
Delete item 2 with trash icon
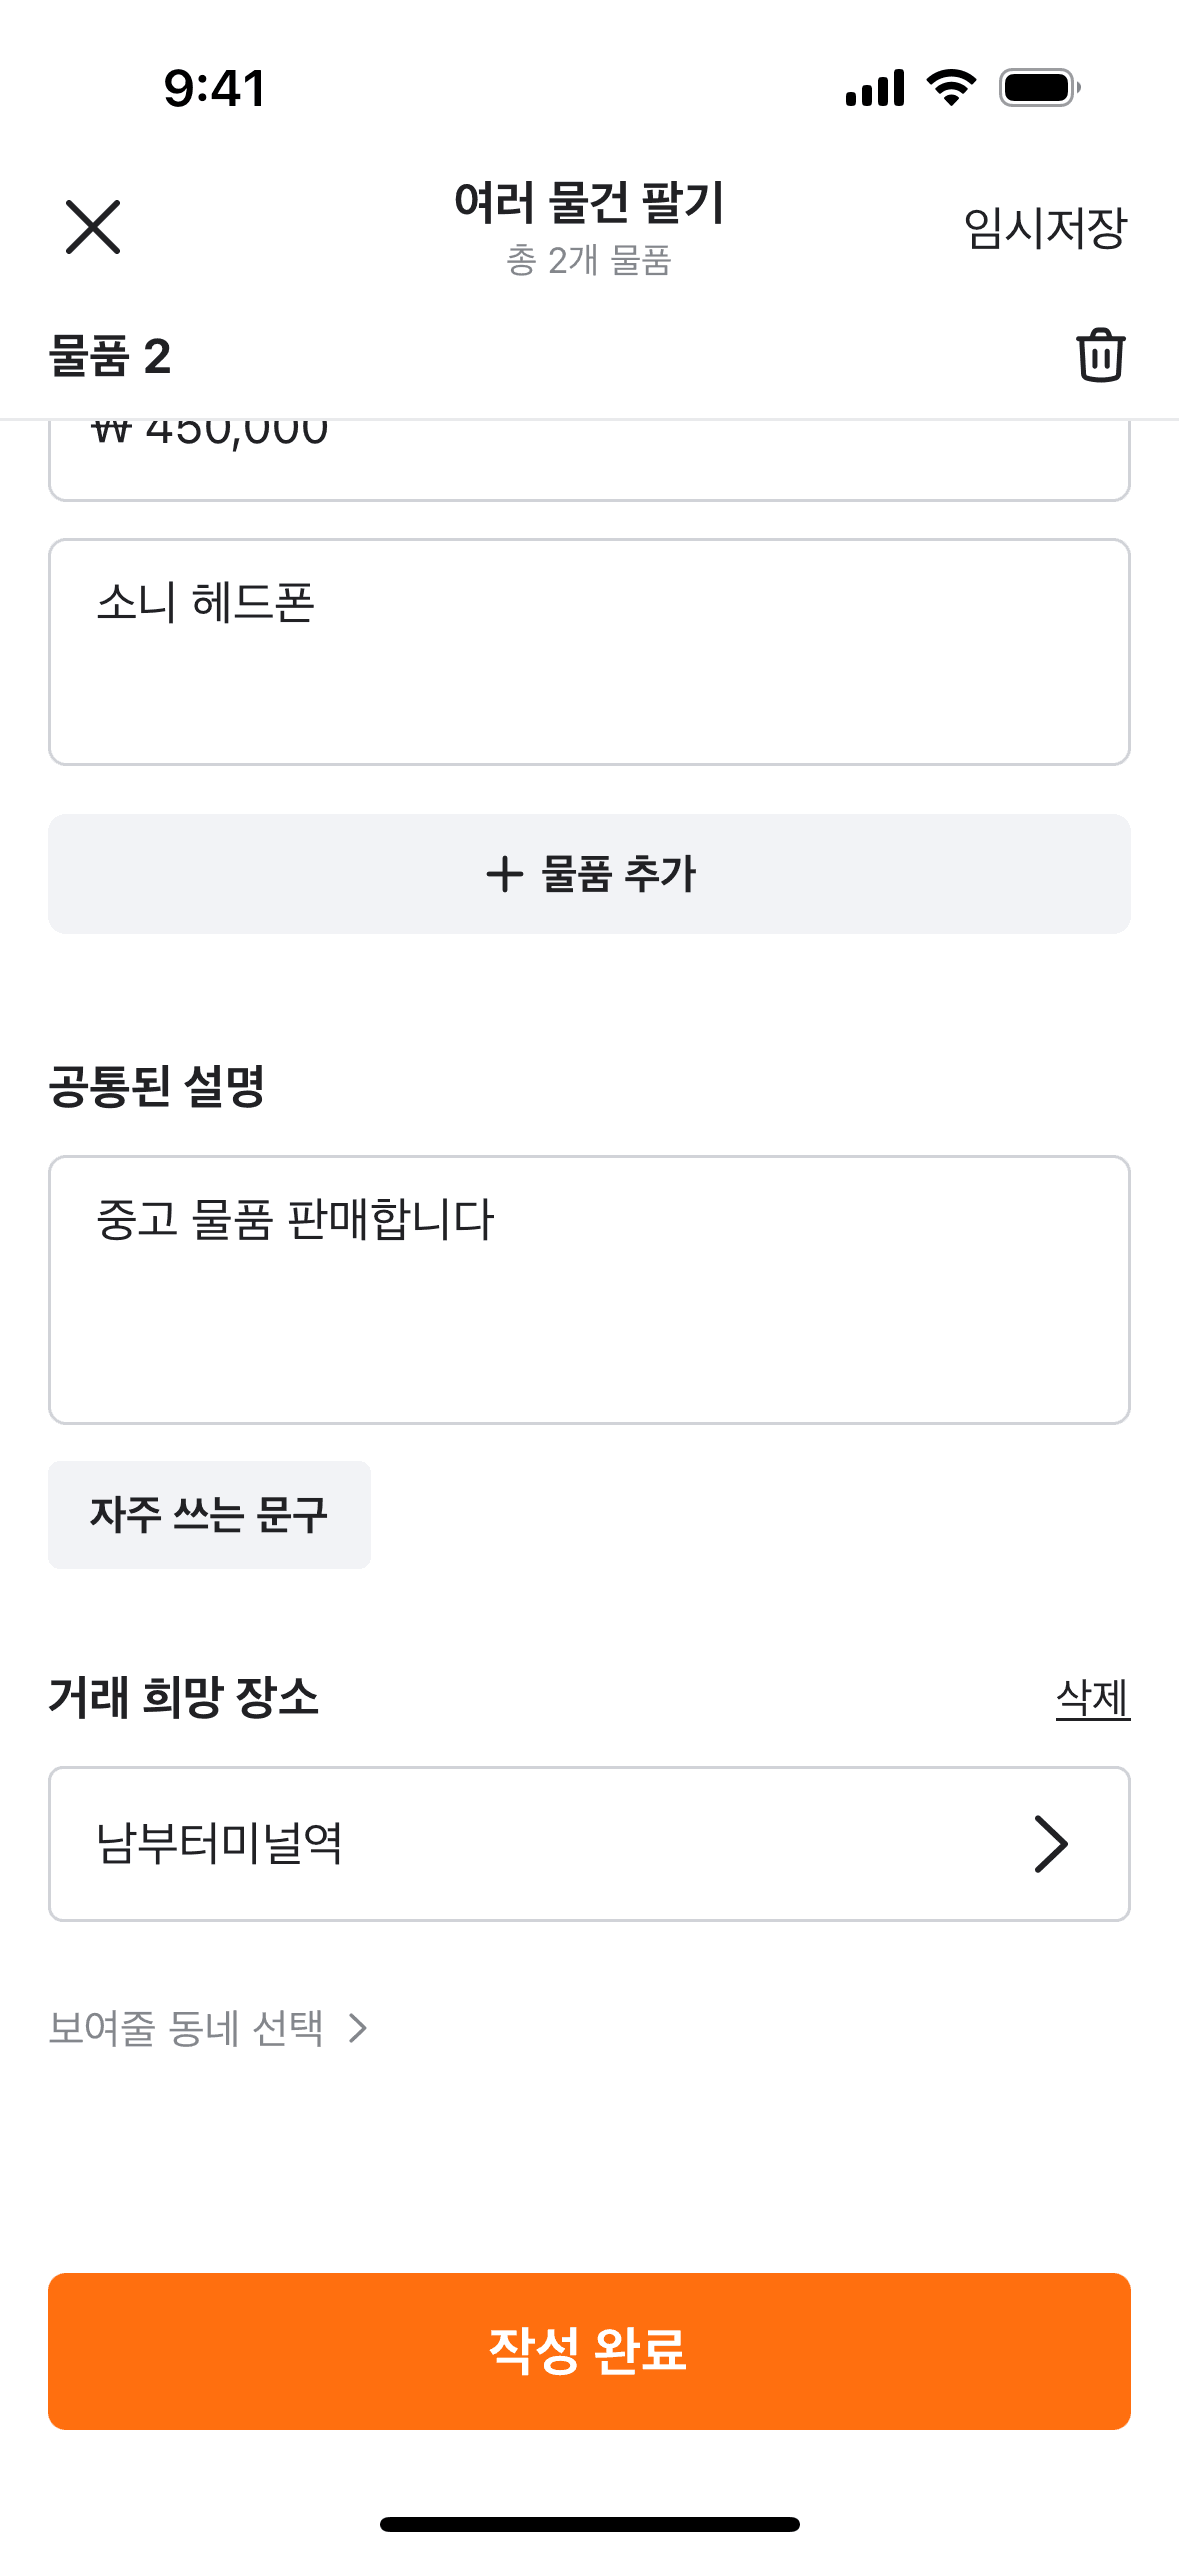click(1100, 355)
